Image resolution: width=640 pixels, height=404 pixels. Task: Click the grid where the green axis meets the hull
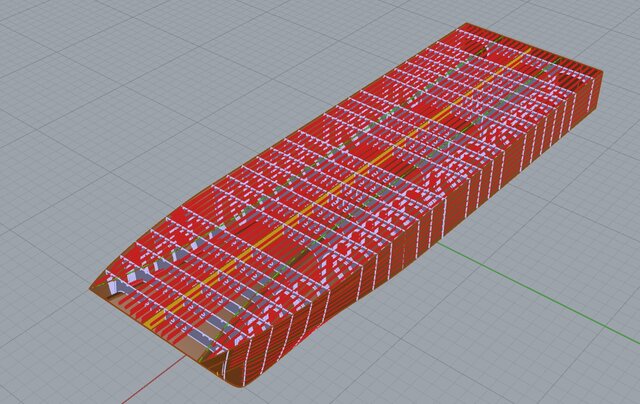point(438,243)
